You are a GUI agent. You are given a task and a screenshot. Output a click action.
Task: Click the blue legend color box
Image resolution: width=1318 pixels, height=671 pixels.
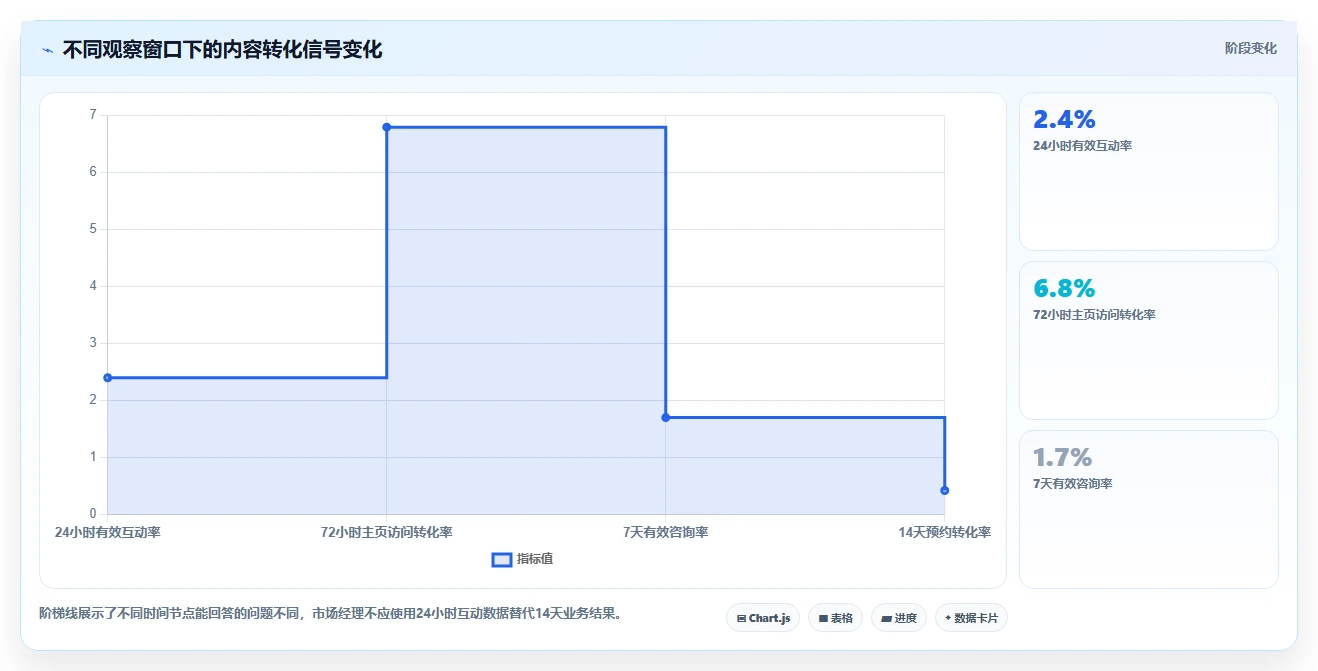click(x=502, y=559)
